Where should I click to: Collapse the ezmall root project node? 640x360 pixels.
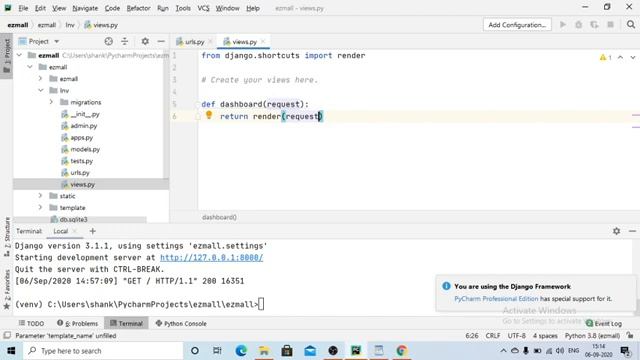pos(19,55)
